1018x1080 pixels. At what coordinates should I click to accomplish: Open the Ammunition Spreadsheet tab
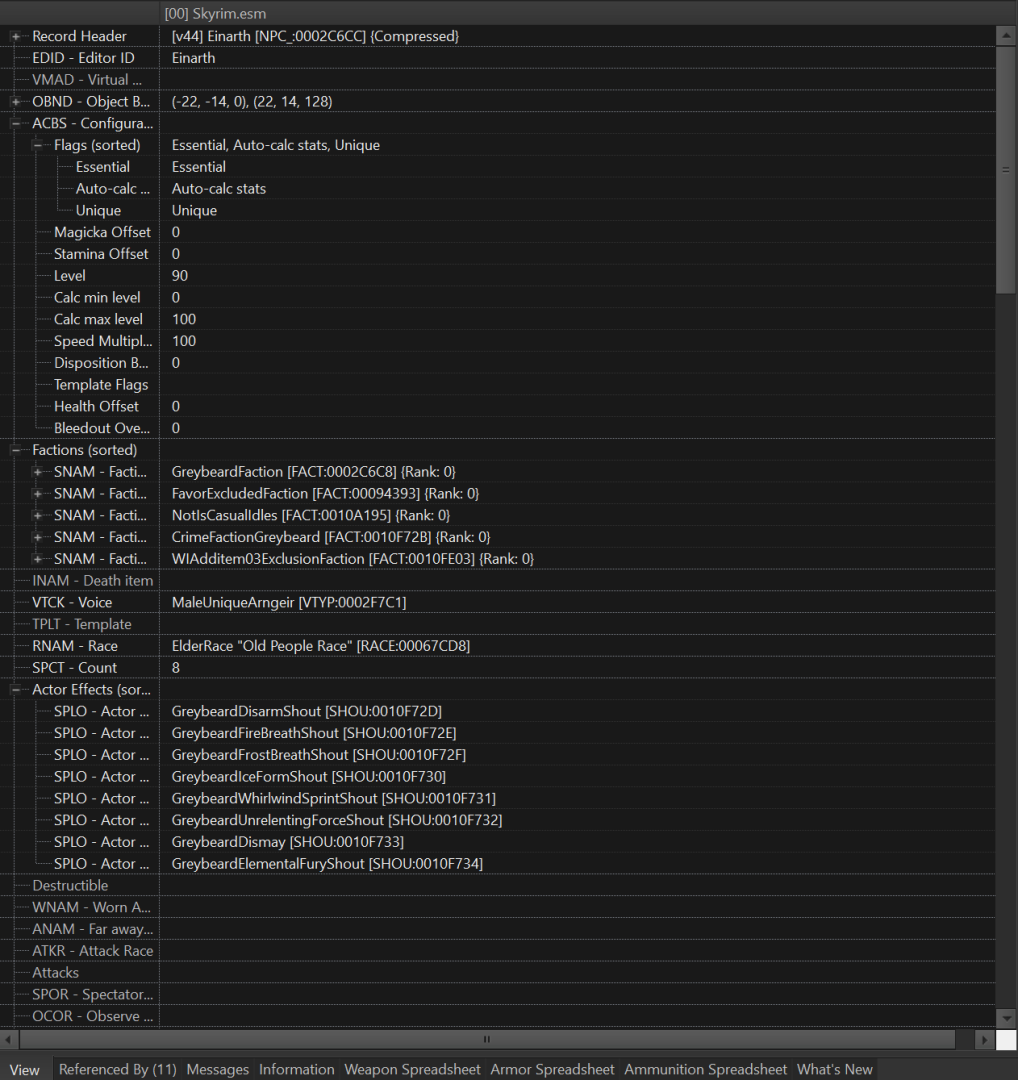click(x=705, y=1069)
